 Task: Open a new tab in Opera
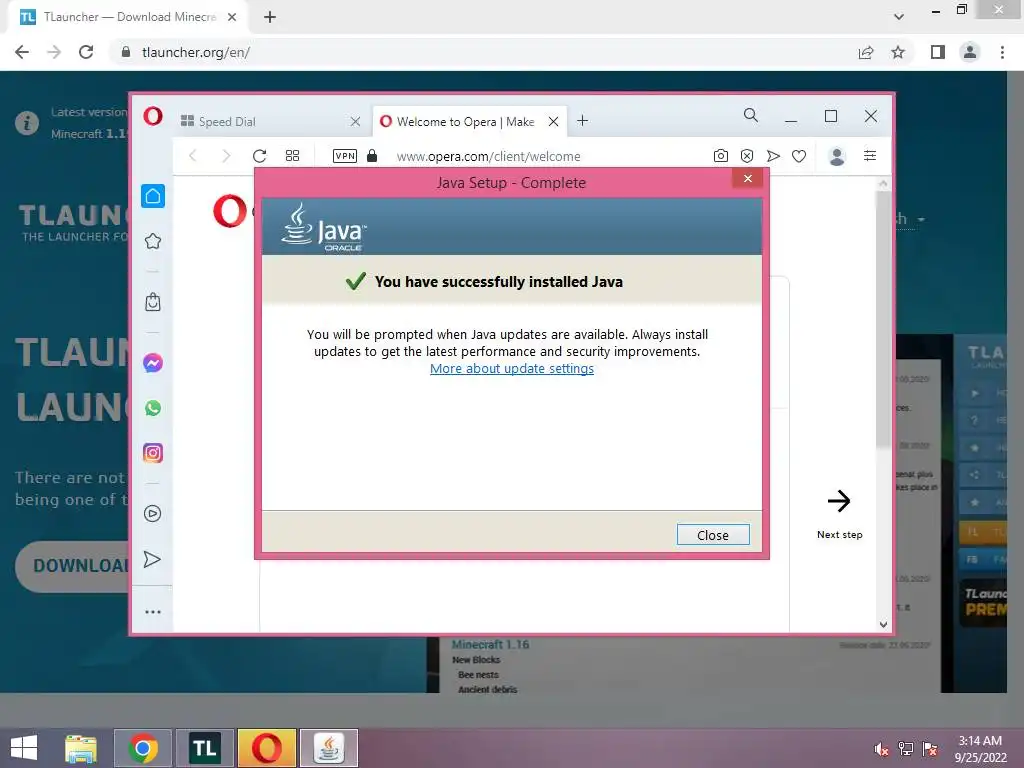pyautogui.click(x=583, y=121)
